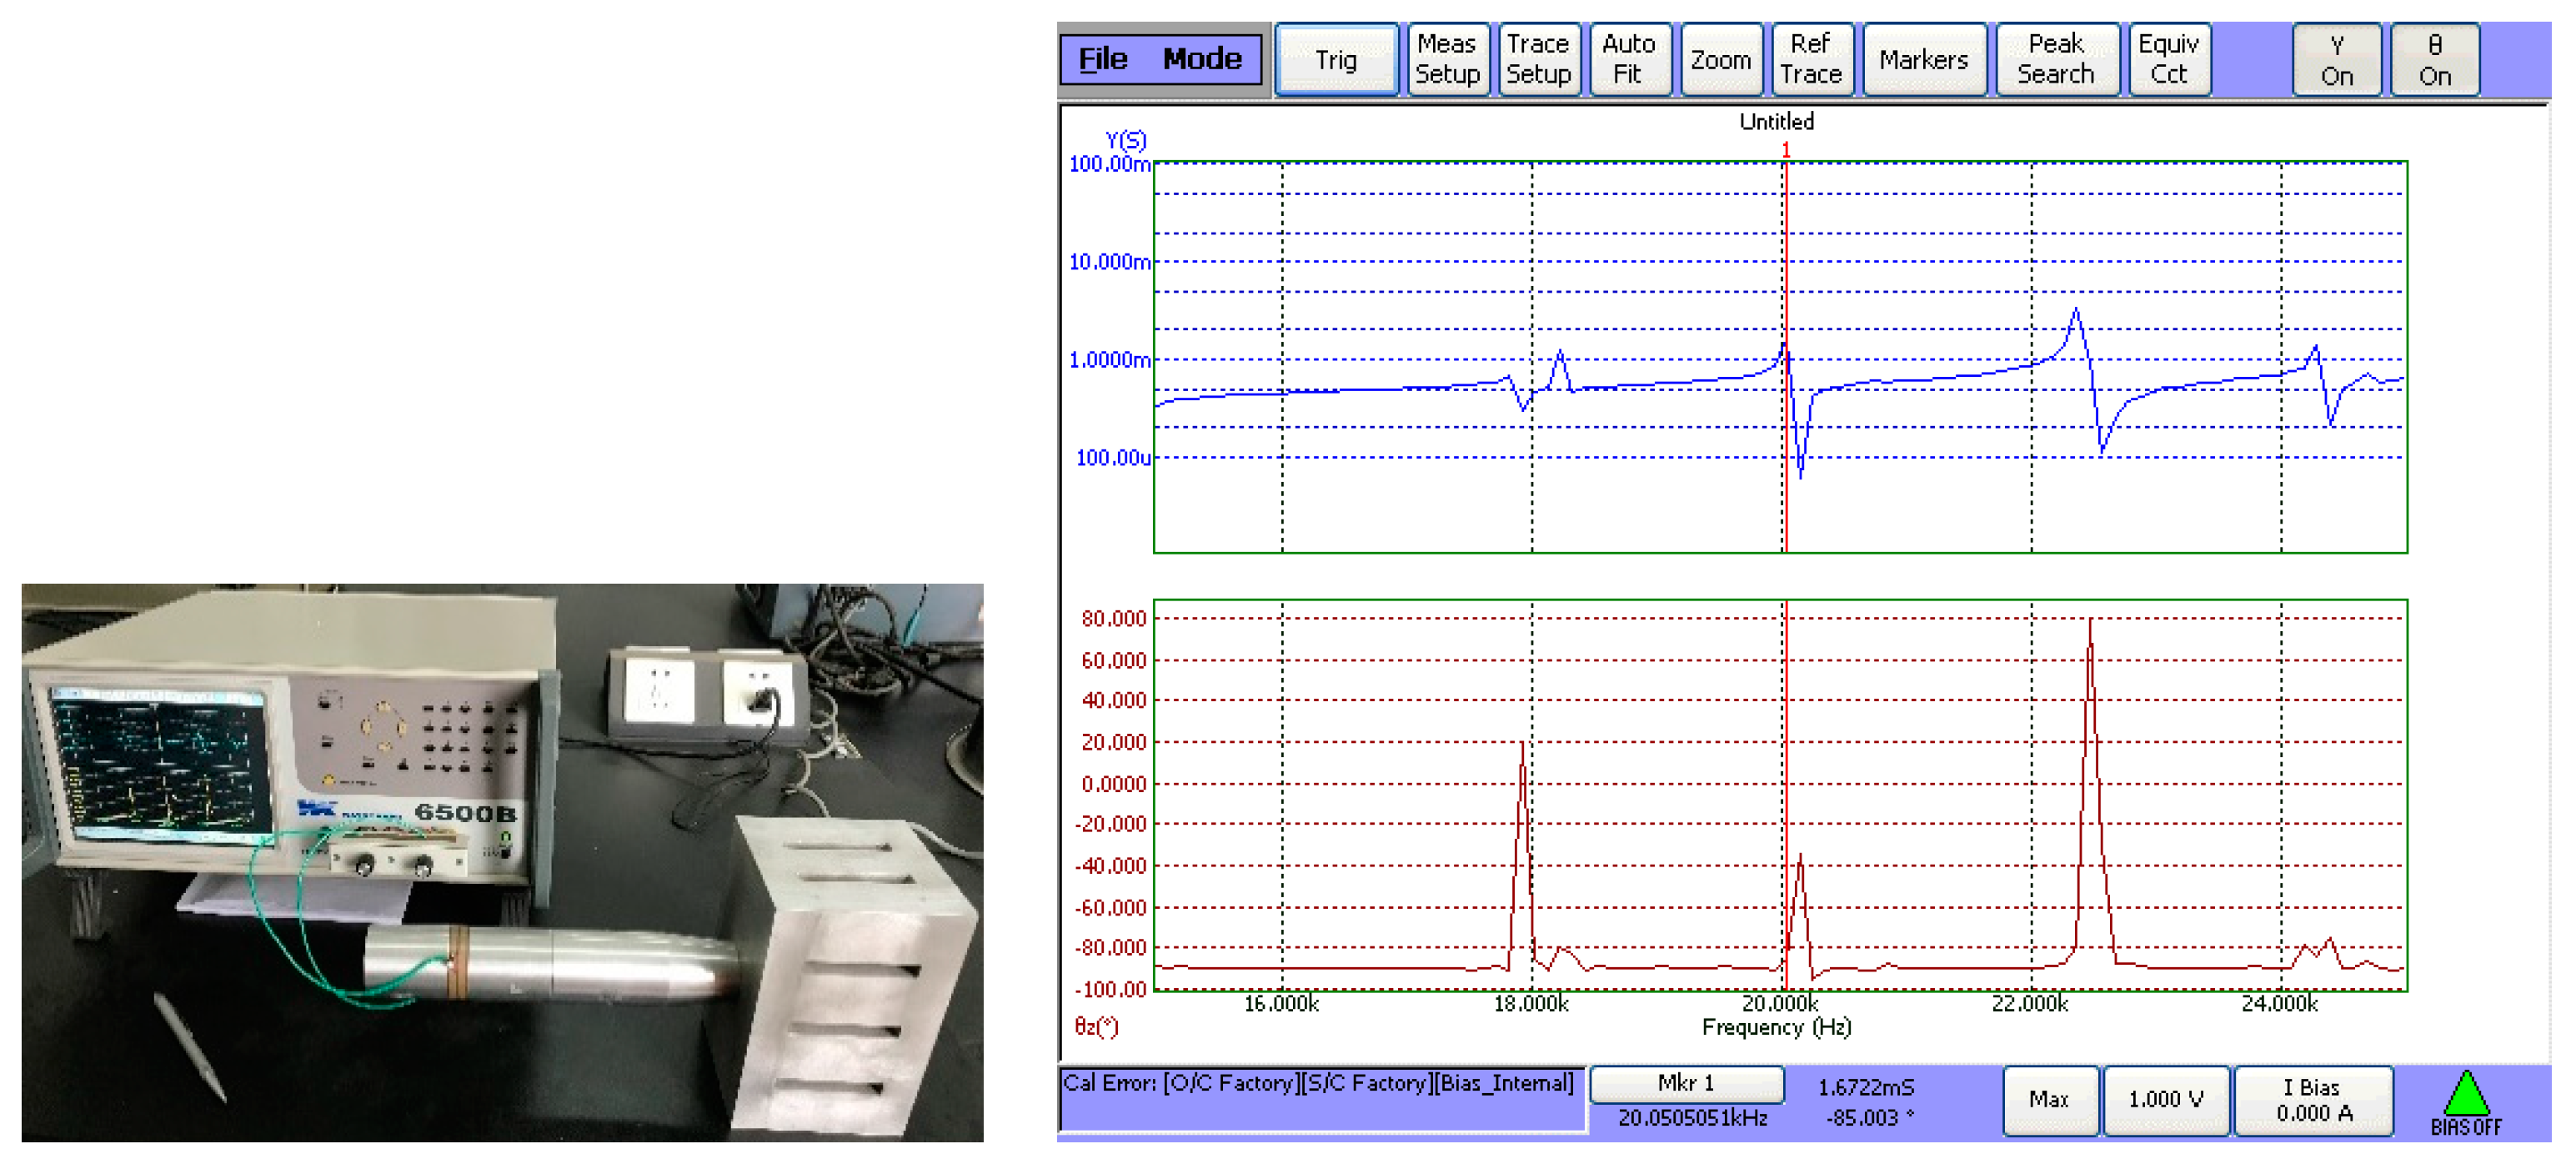Click the Zoom toolbar button

click(1720, 60)
